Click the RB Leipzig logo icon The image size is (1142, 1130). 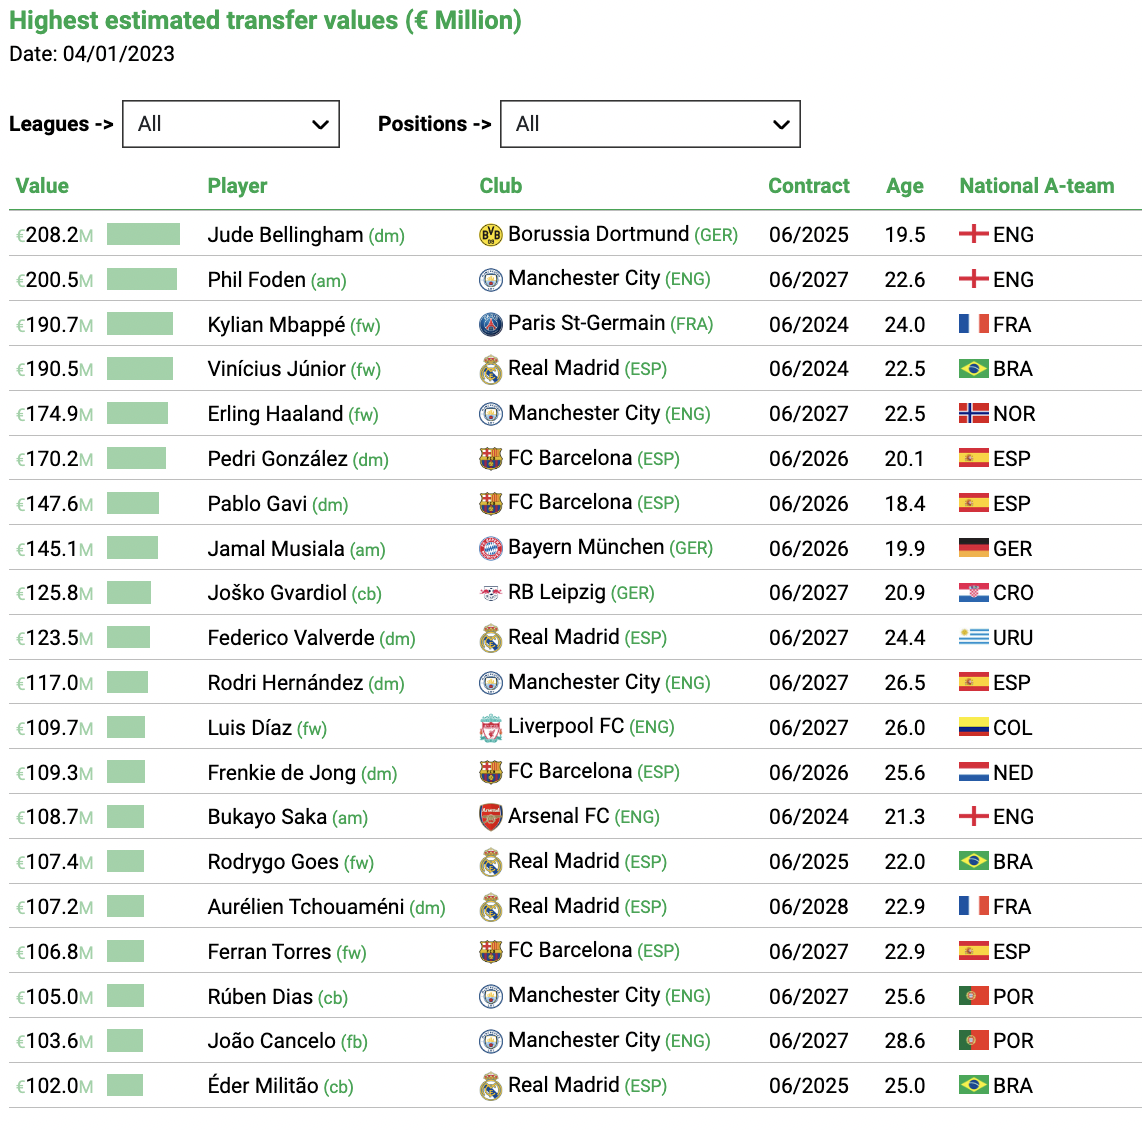point(491,593)
